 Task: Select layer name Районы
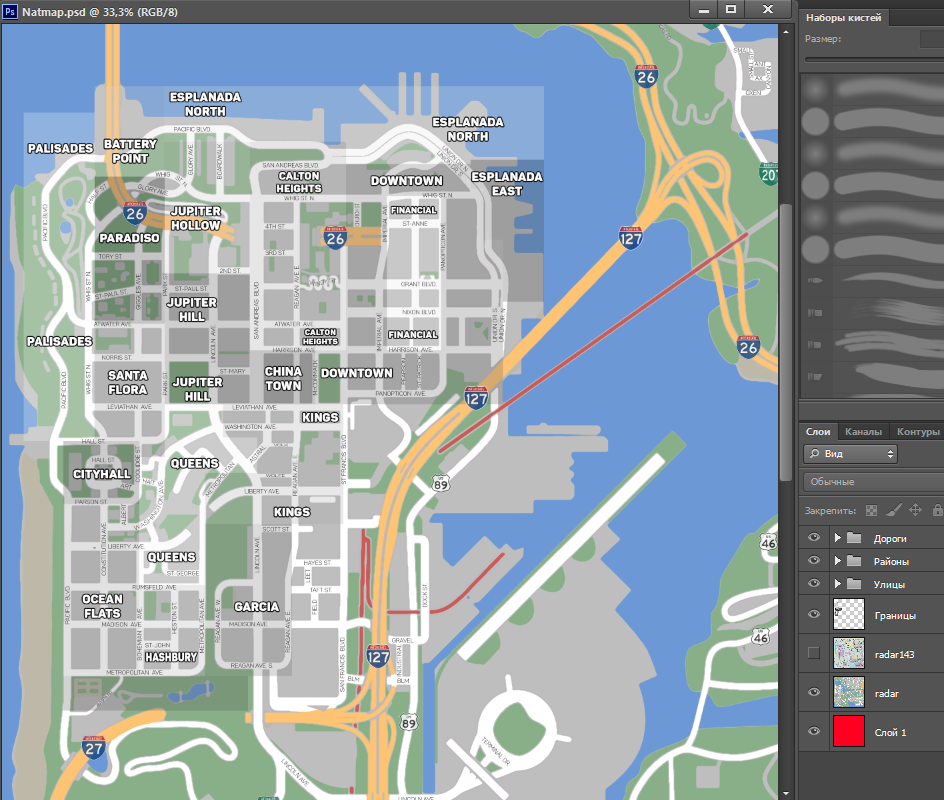point(891,561)
